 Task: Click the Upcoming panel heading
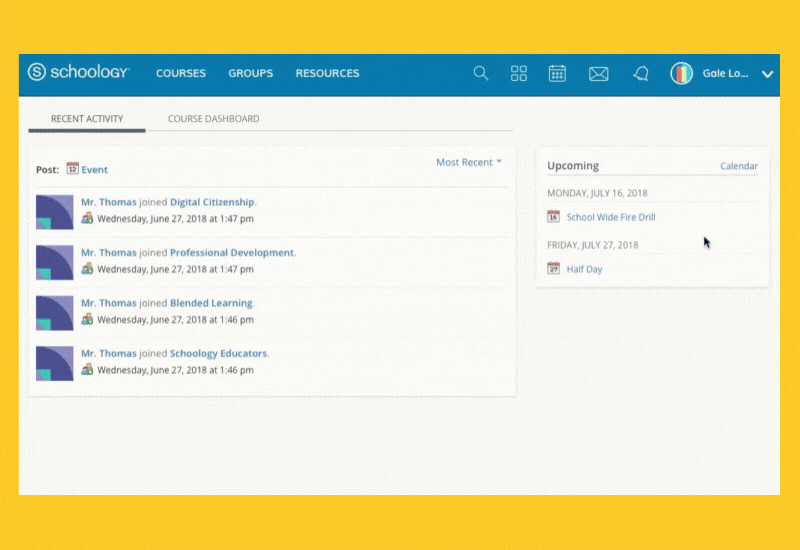[573, 166]
